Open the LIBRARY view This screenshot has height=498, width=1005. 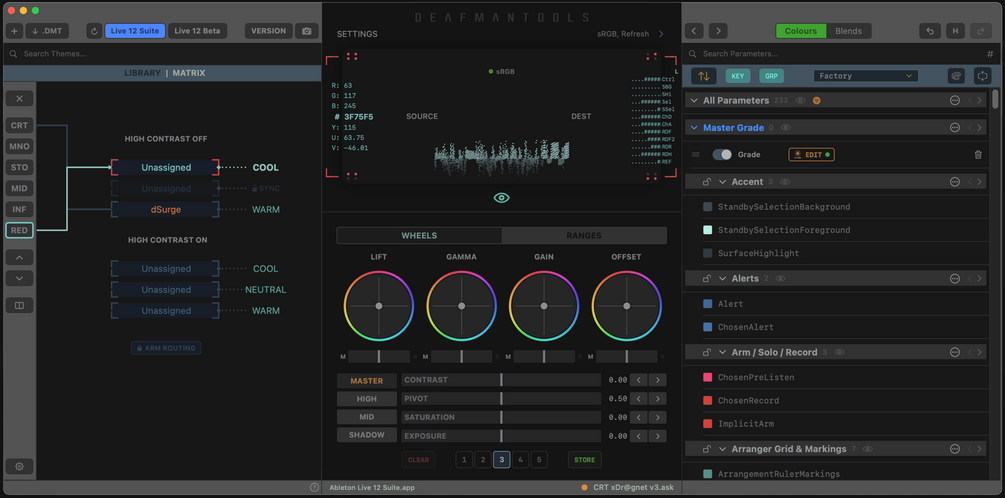point(142,73)
